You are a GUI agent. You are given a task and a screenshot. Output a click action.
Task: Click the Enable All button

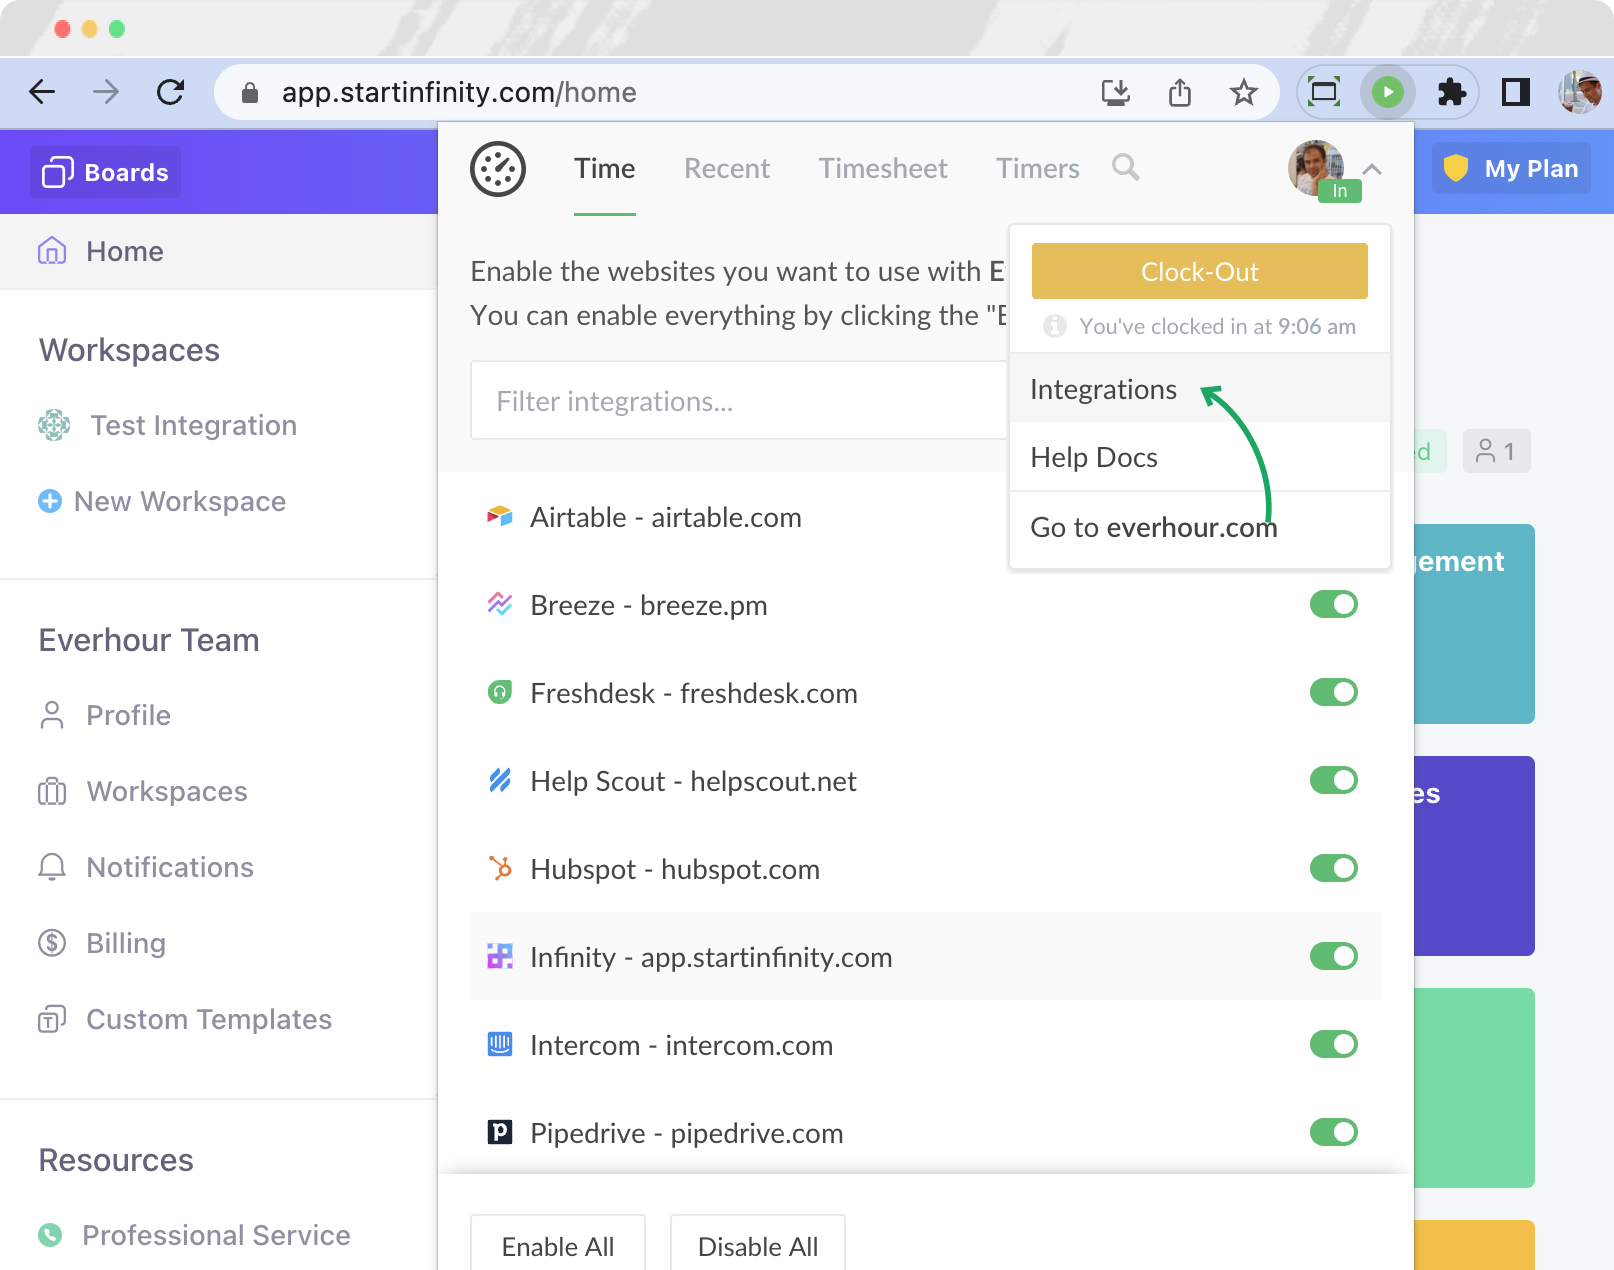[x=557, y=1246]
